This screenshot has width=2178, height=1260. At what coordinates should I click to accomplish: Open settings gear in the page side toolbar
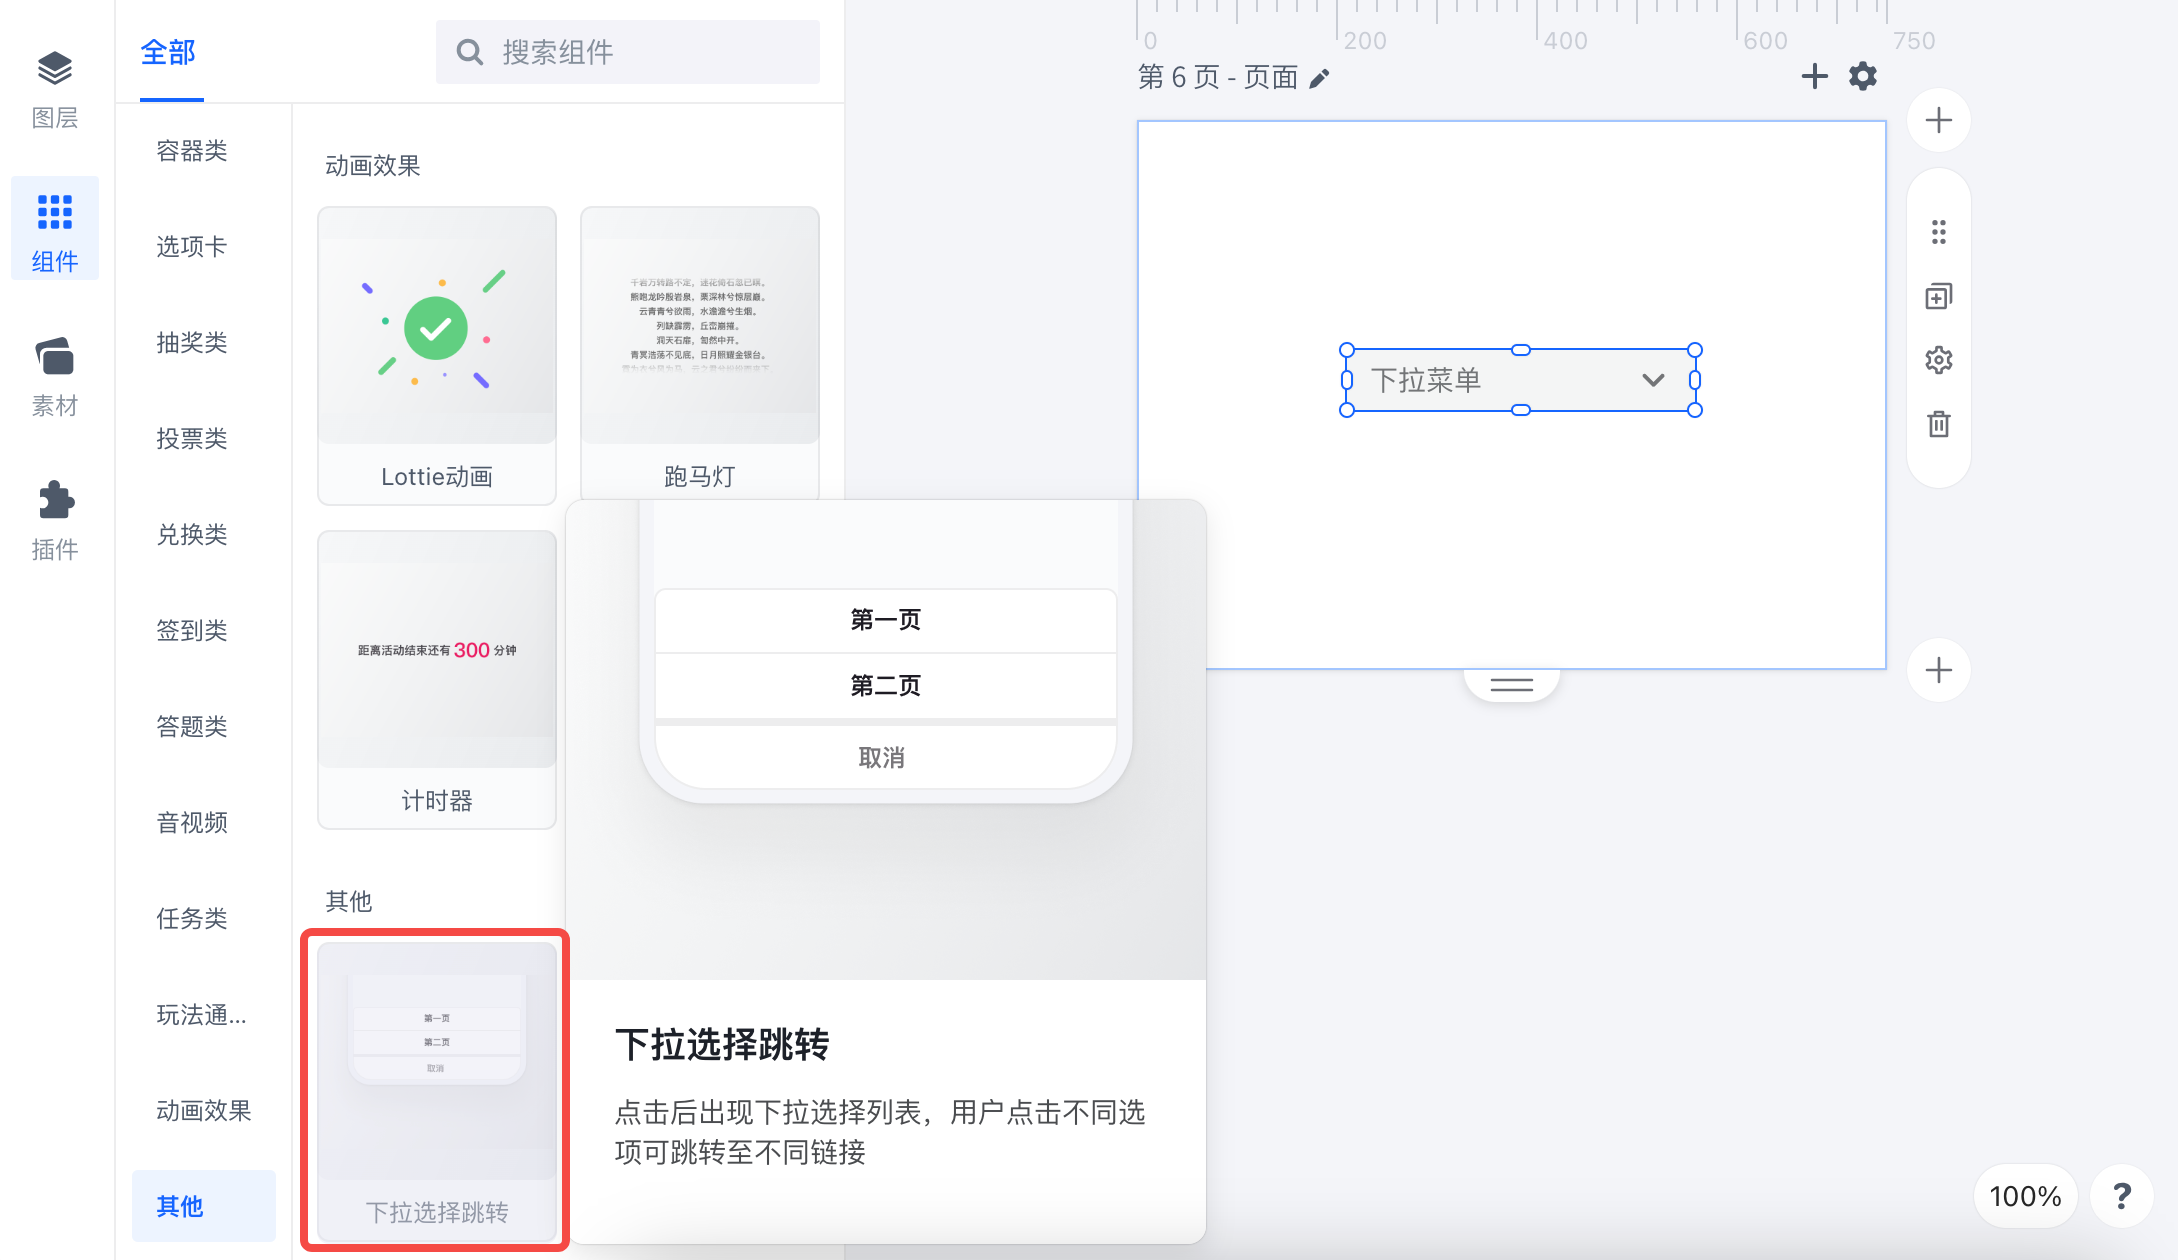(x=1938, y=360)
